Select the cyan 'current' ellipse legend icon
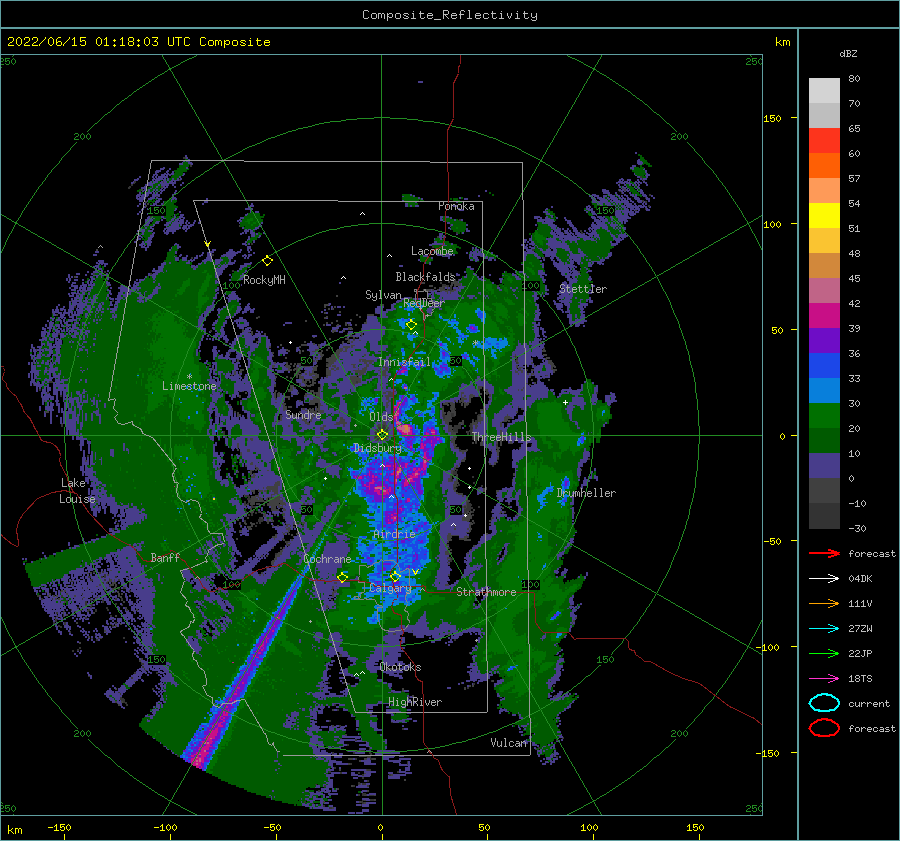The image size is (900, 841). pyautogui.click(x=824, y=703)
